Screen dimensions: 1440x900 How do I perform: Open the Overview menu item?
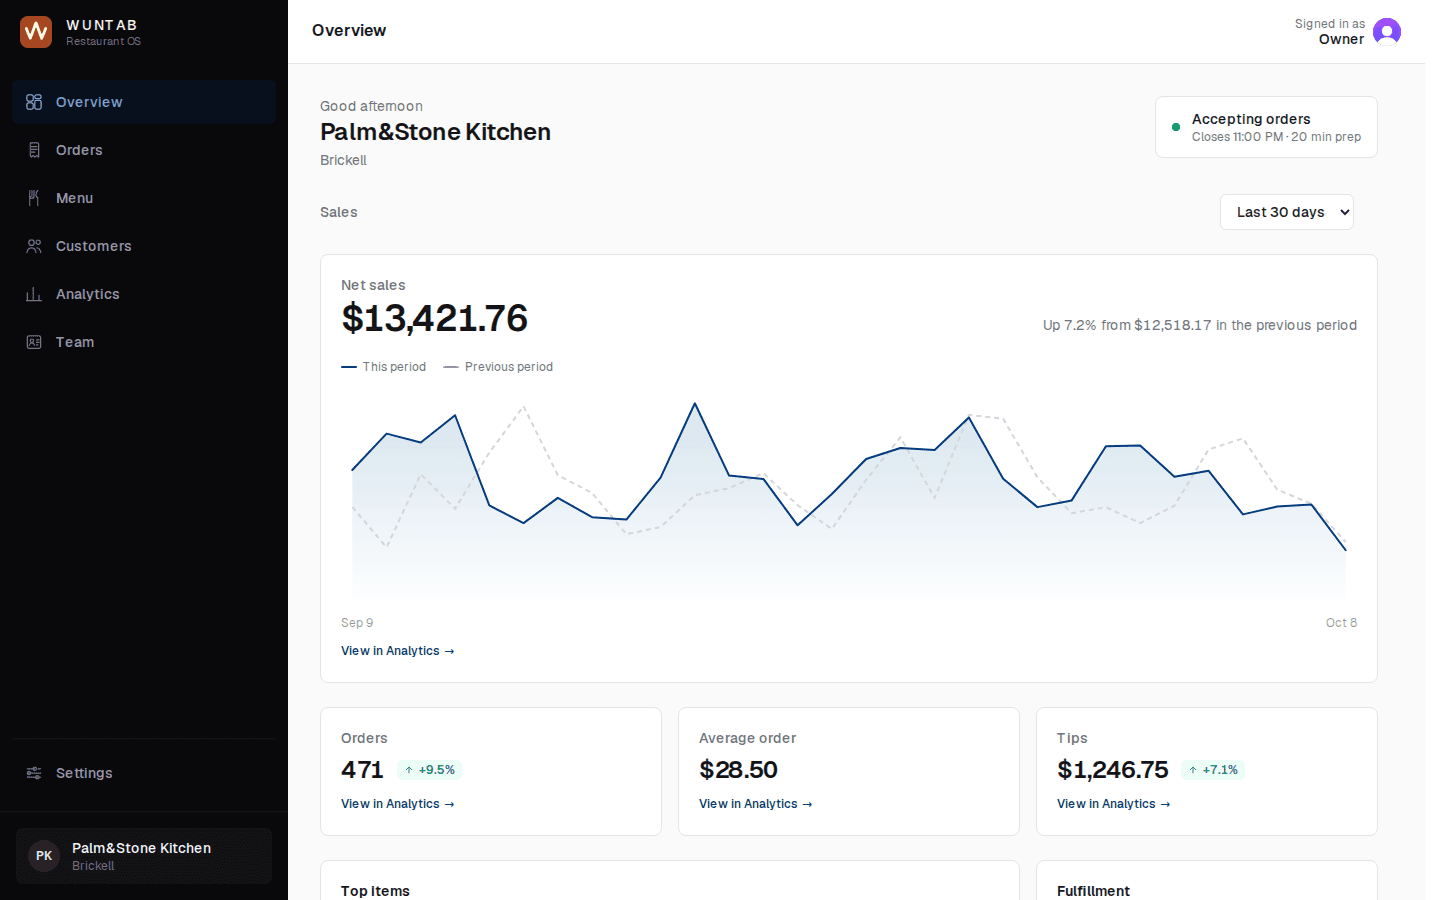tap(144, 102)
